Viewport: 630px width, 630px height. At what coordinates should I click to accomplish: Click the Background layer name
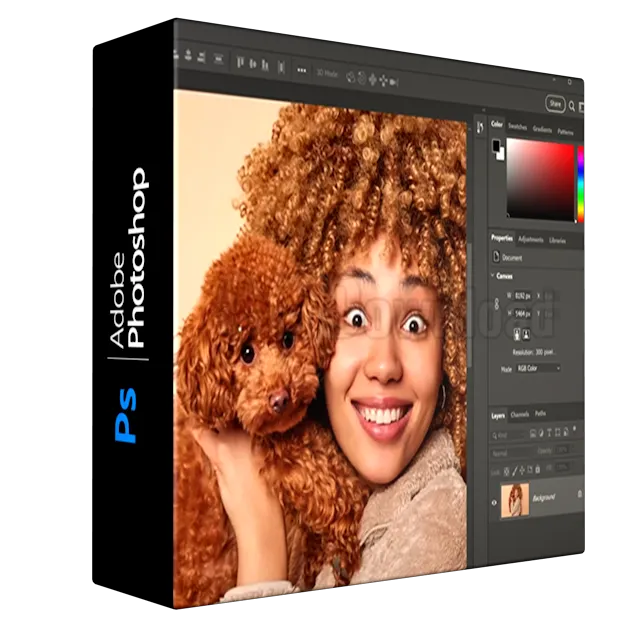[x=544, y=497]
